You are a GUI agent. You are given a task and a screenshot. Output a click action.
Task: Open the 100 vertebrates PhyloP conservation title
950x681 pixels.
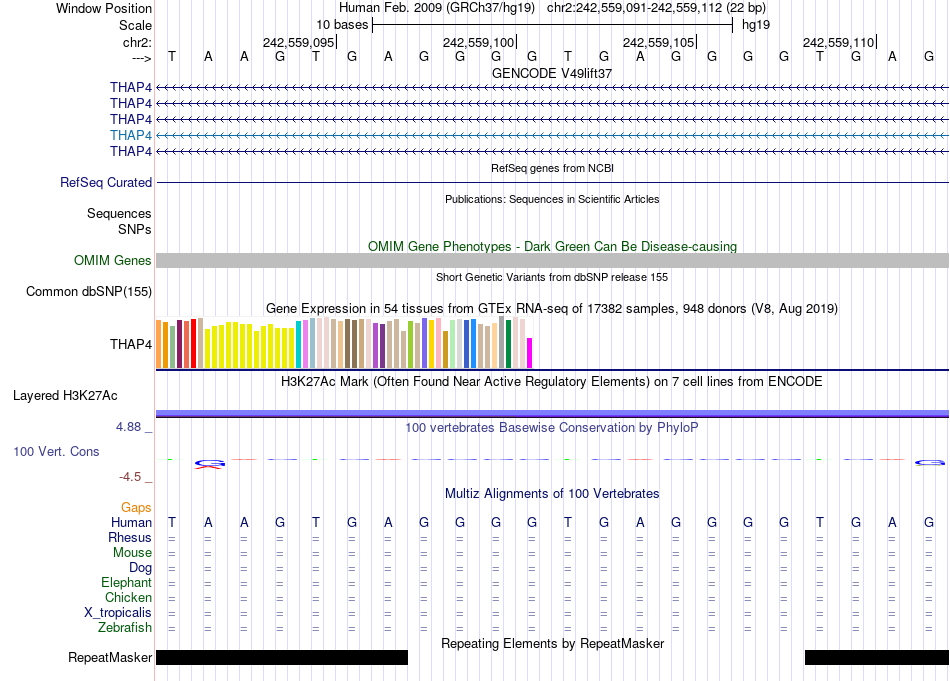[552, 428]
